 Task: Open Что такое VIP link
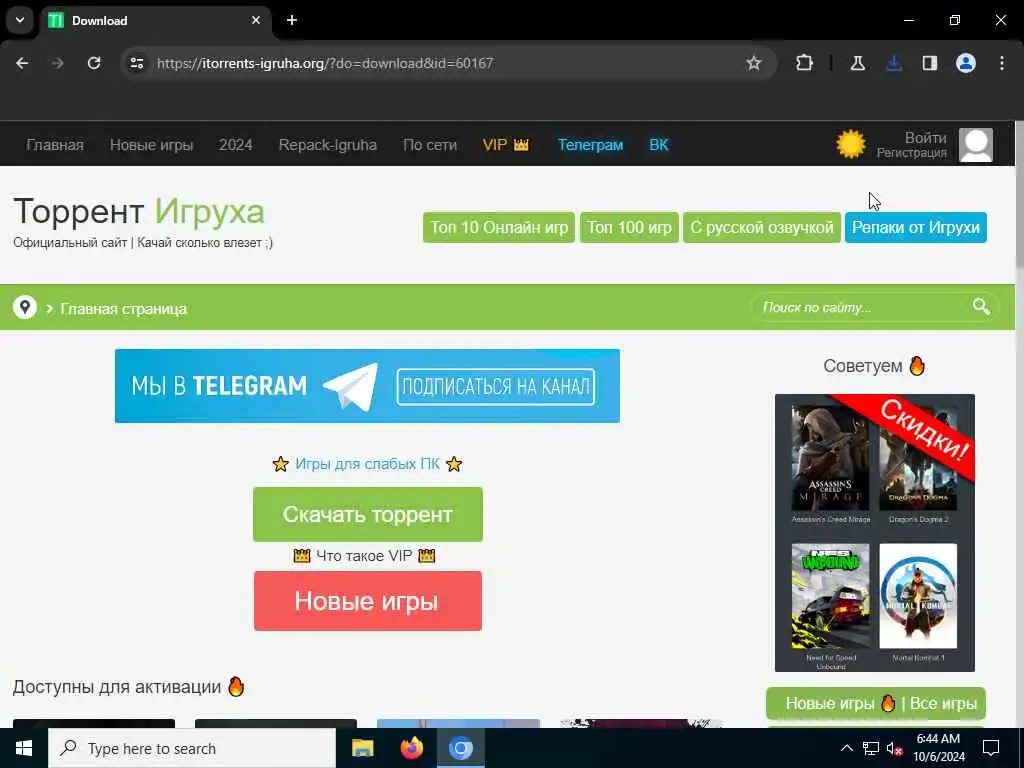pyautogui.click(x=364, y=556)
